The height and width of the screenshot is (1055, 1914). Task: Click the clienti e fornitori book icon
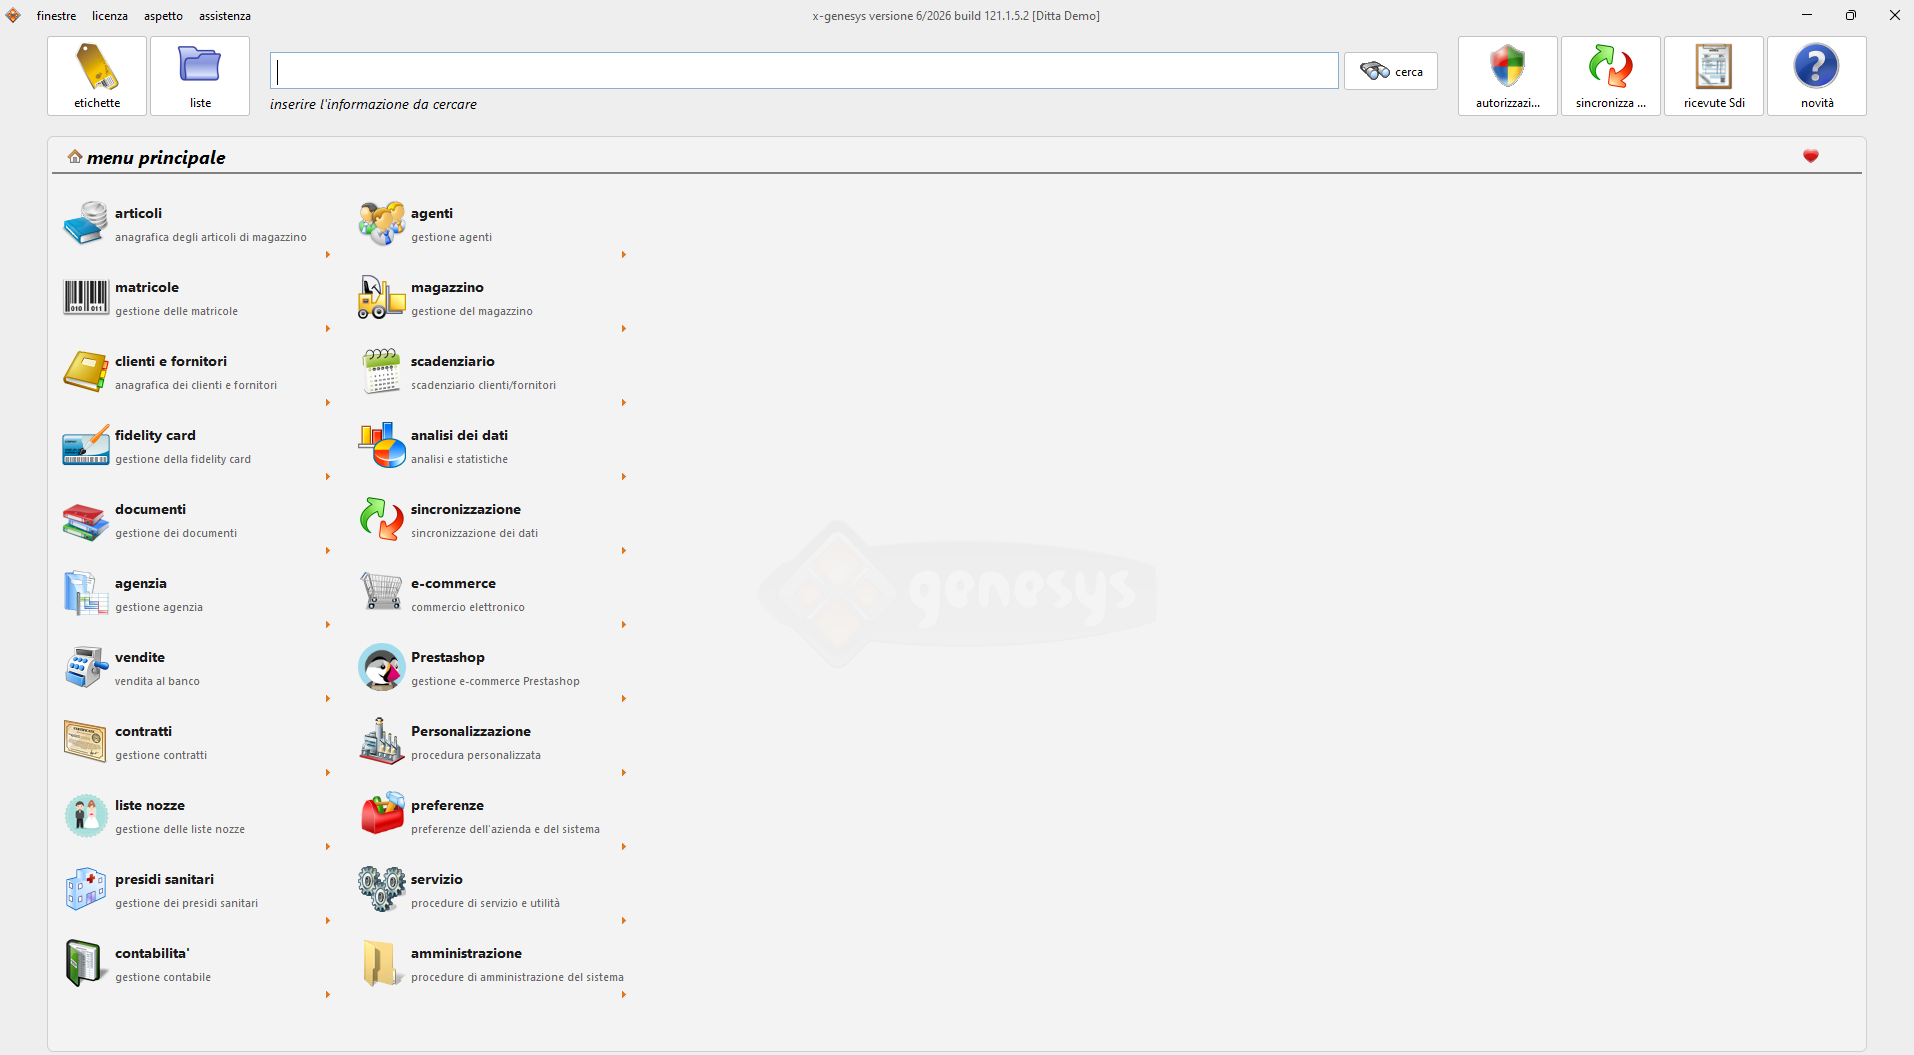click(86, 371)
